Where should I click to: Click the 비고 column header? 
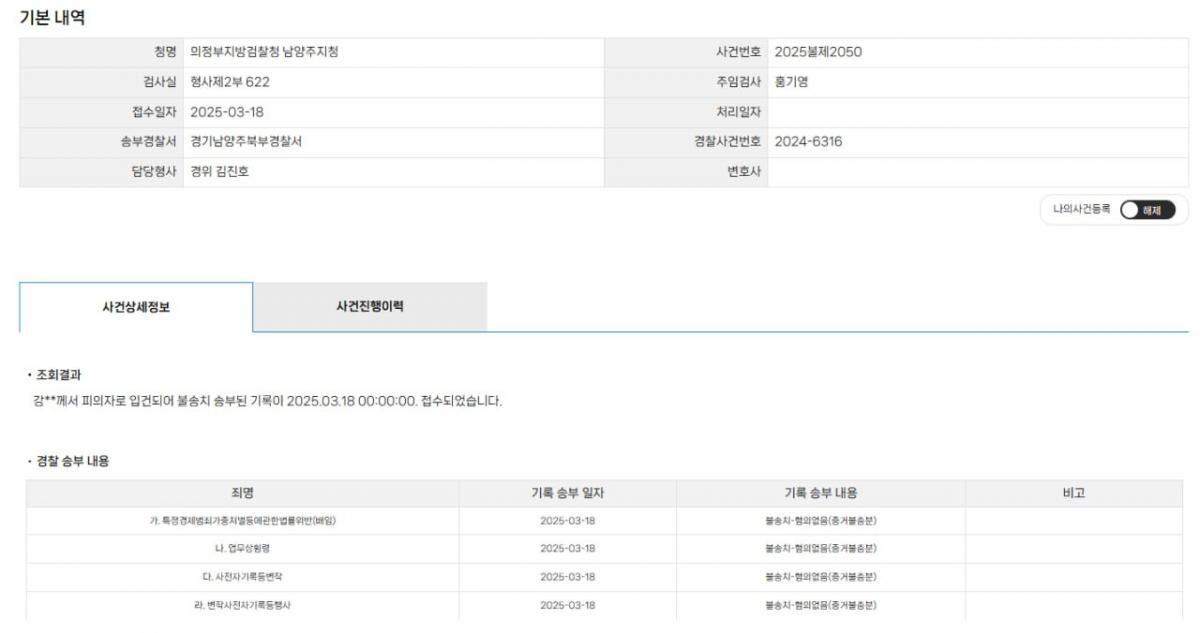point(1075,493)
